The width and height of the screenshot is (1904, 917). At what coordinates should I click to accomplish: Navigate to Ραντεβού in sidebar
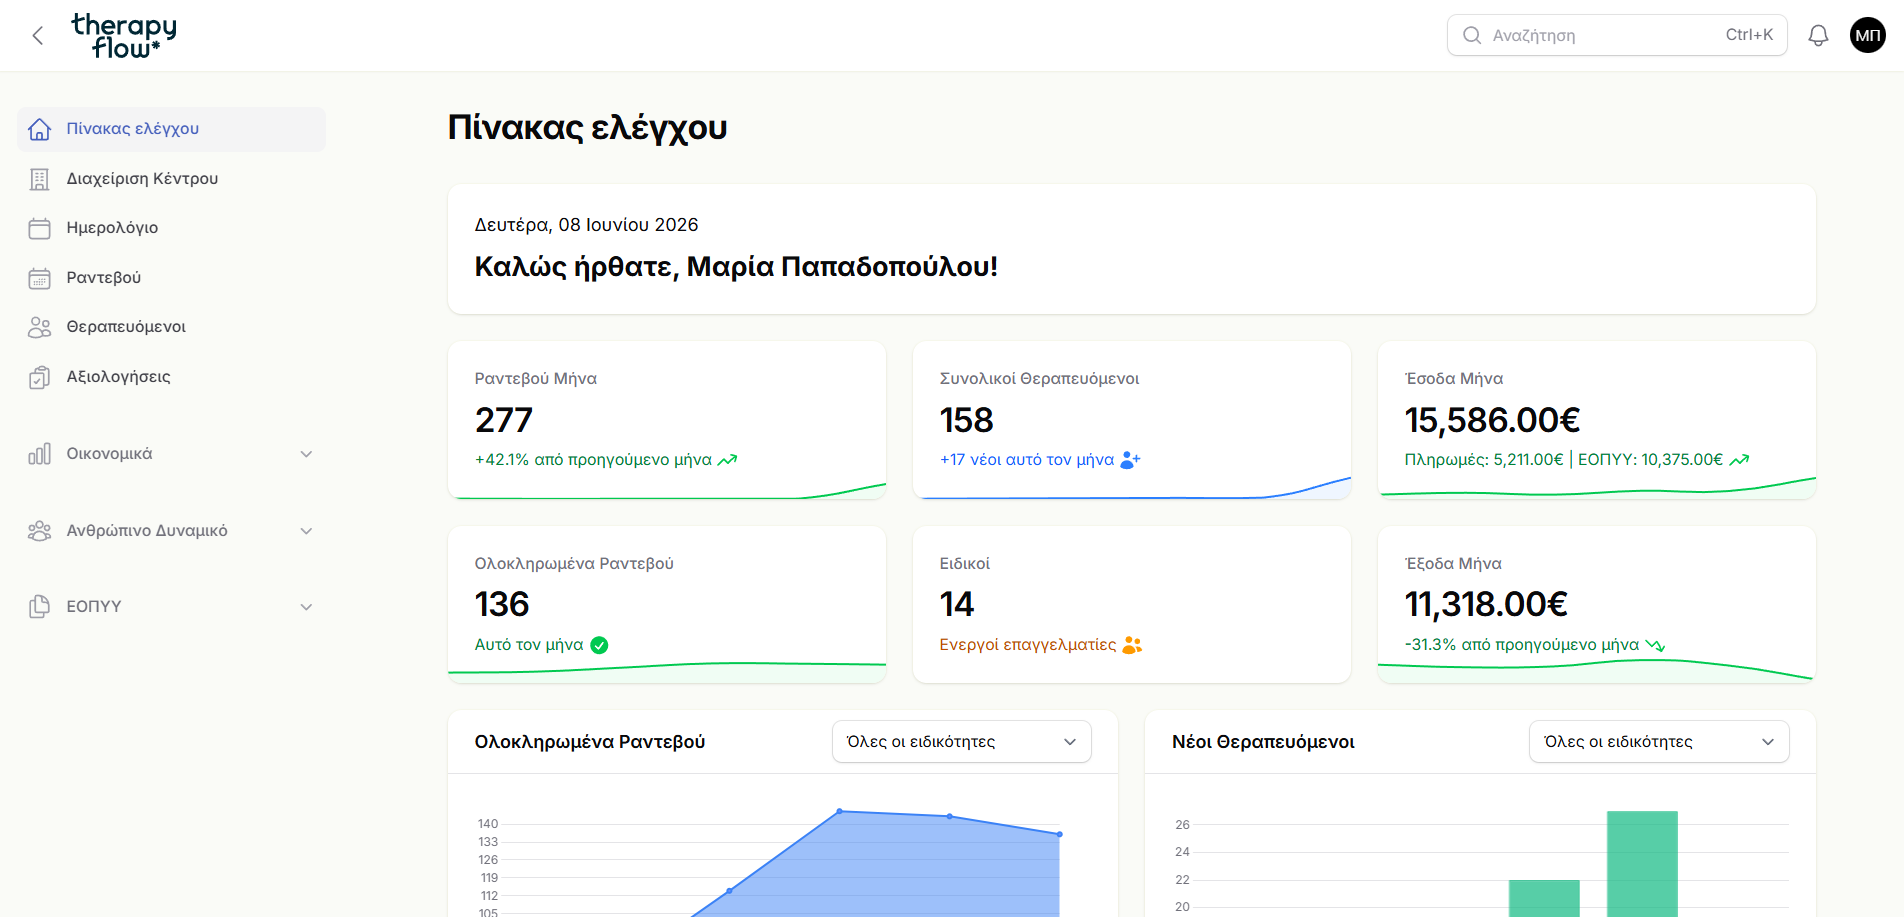[x=172, y=278]
